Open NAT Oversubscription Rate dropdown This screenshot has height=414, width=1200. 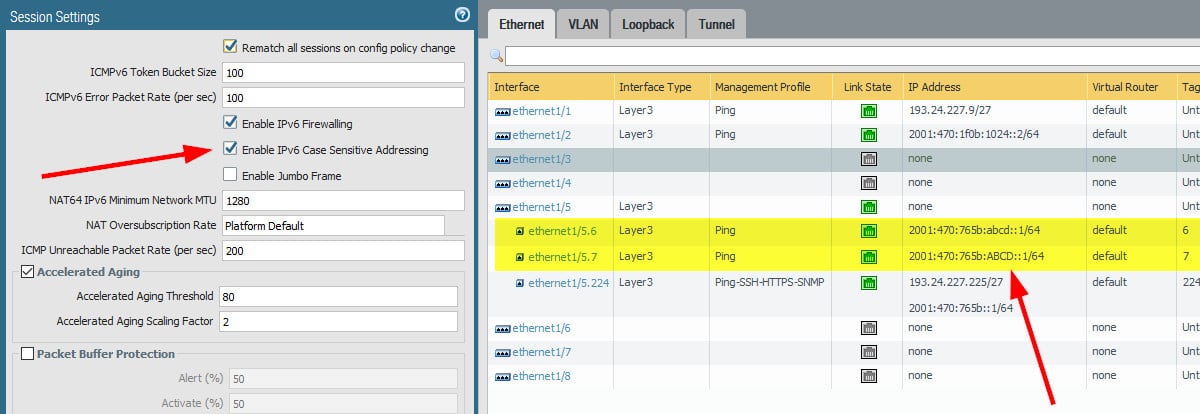click(333, 225)
